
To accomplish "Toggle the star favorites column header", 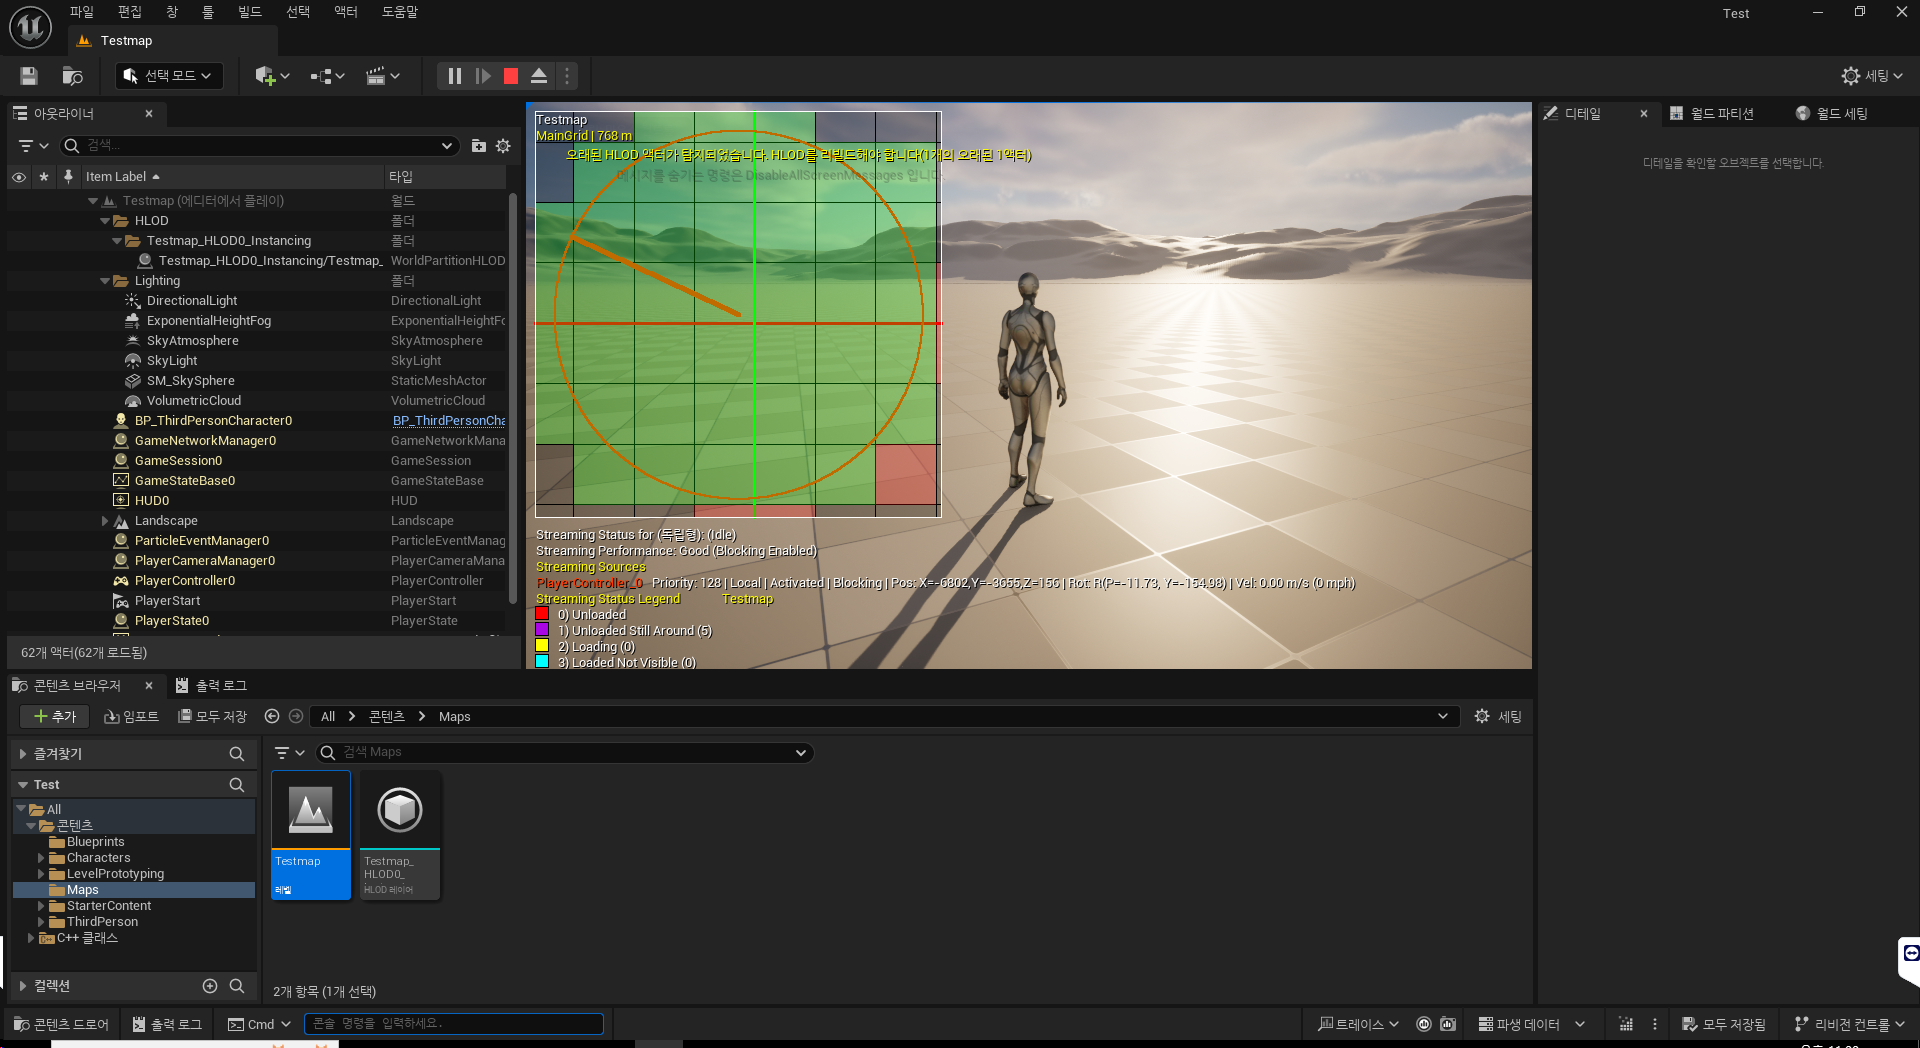I will point(43,177).
